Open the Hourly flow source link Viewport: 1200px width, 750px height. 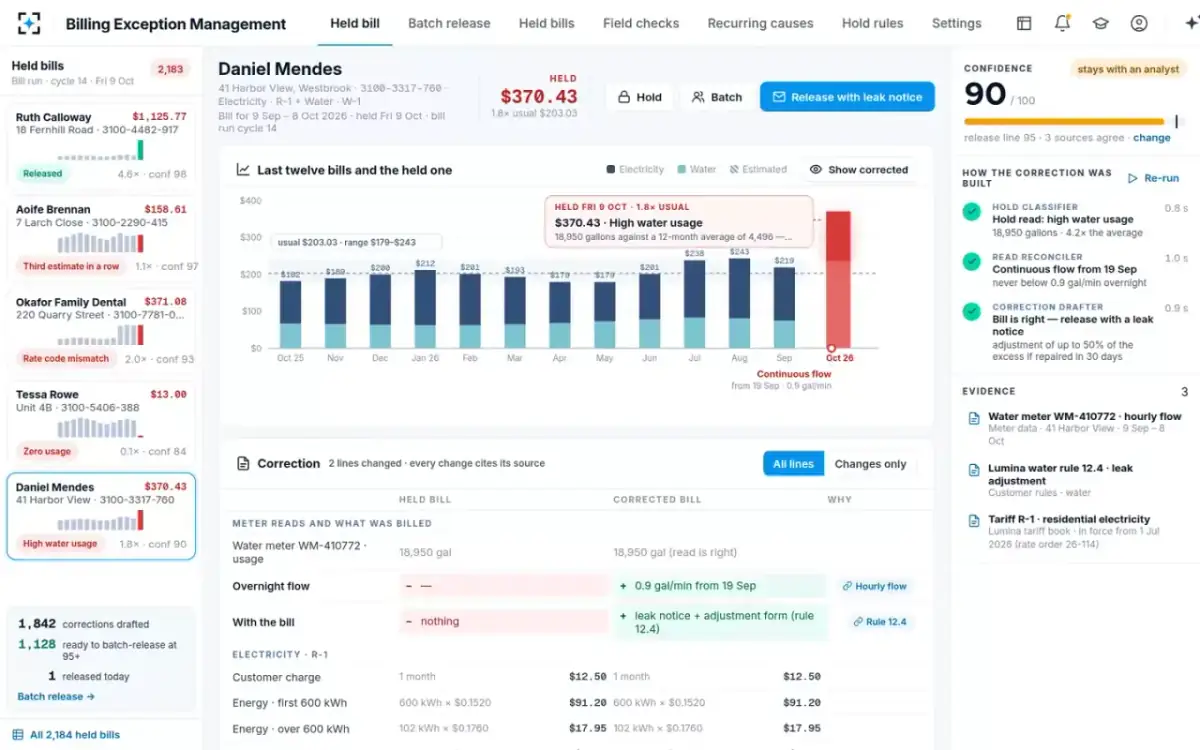pyautogui.click(x=874, y=586)
